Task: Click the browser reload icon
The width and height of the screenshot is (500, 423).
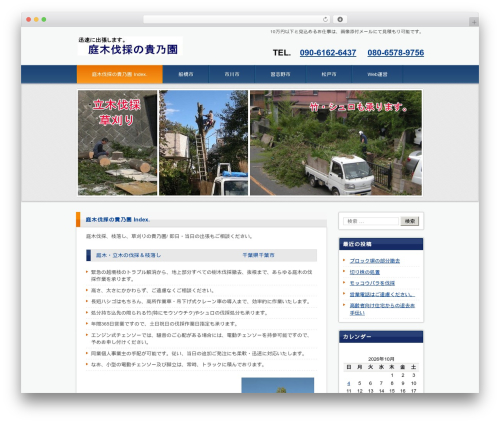Action: 325,19
